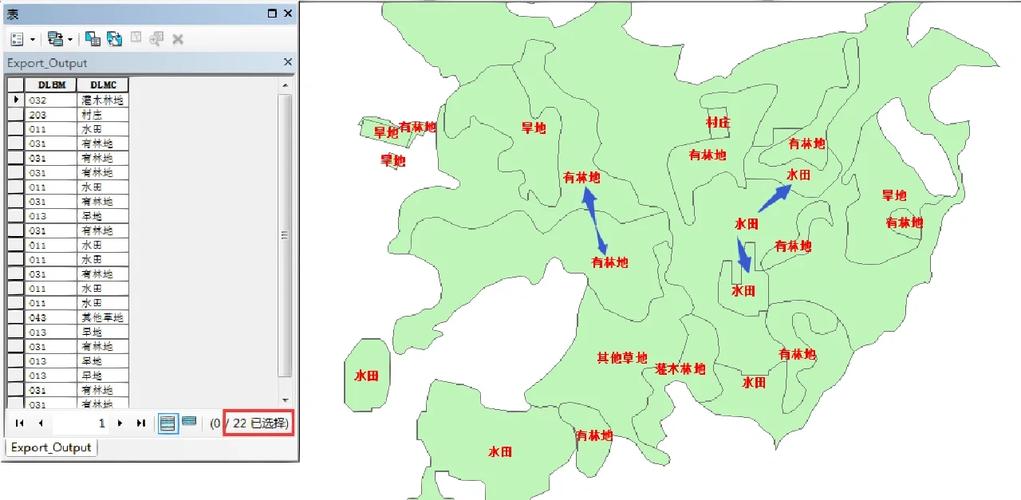Click the table vertical scrollbar thumb
The width and height of the screenshot is (1021, 500).
click(x=285, y=235)
